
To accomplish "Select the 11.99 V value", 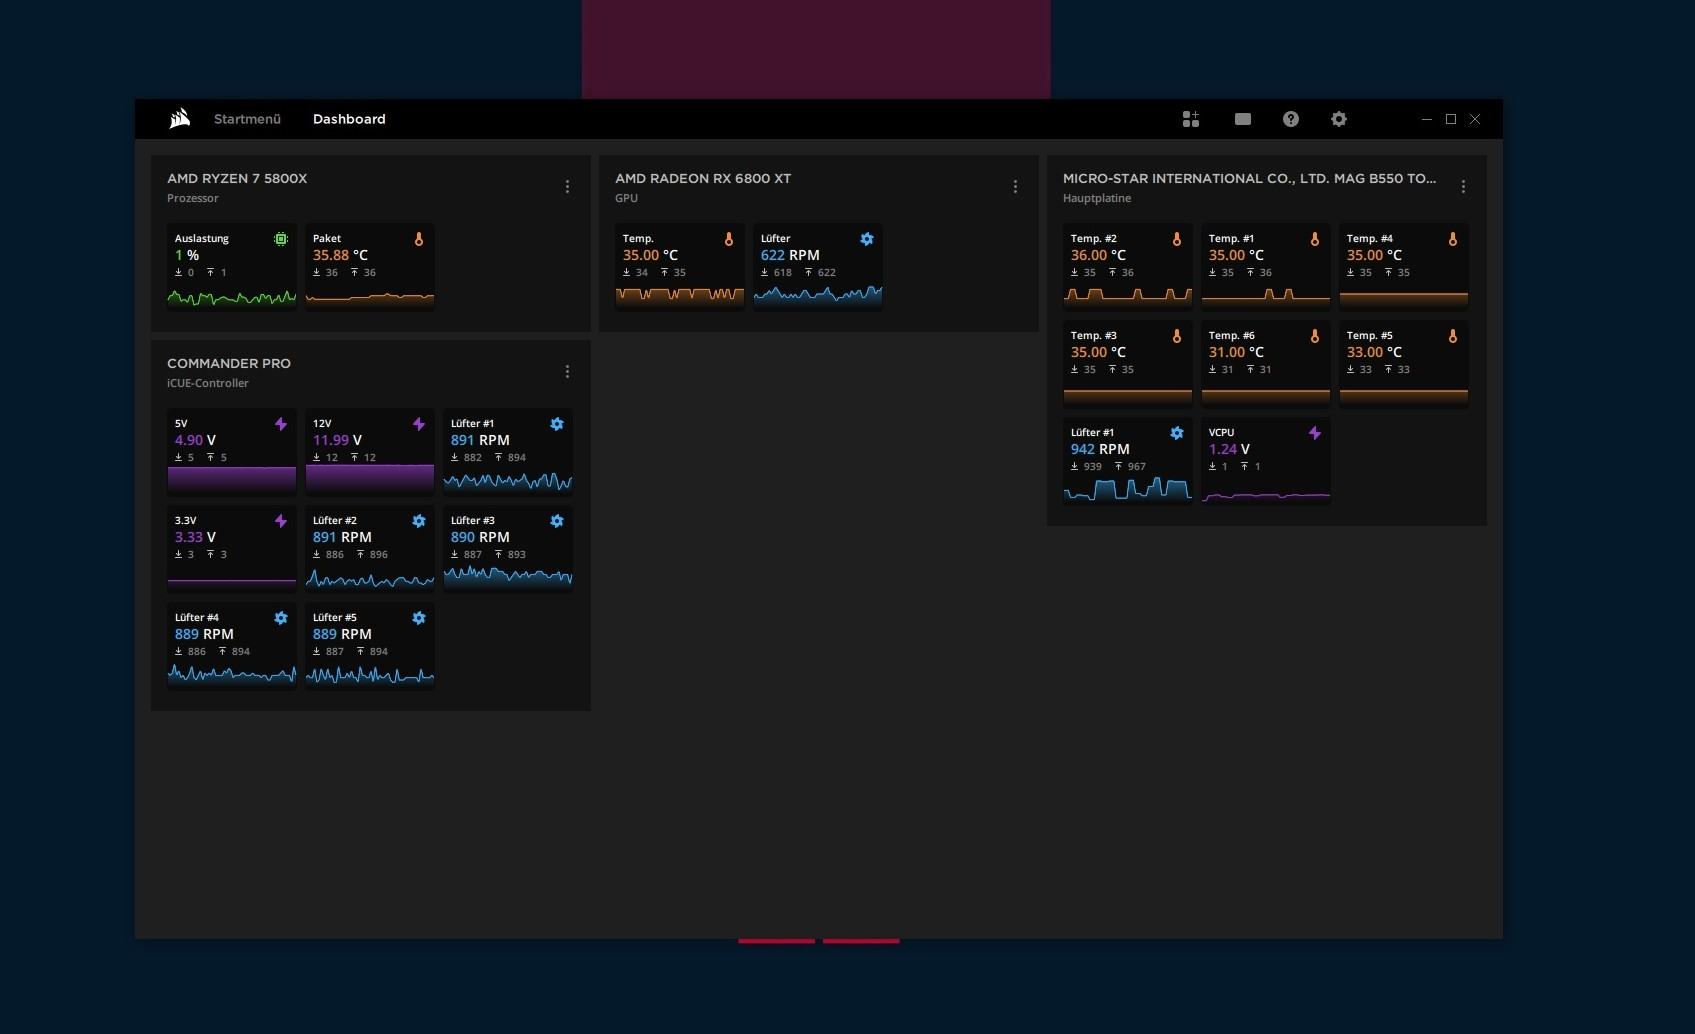I will tap(337, 440).
